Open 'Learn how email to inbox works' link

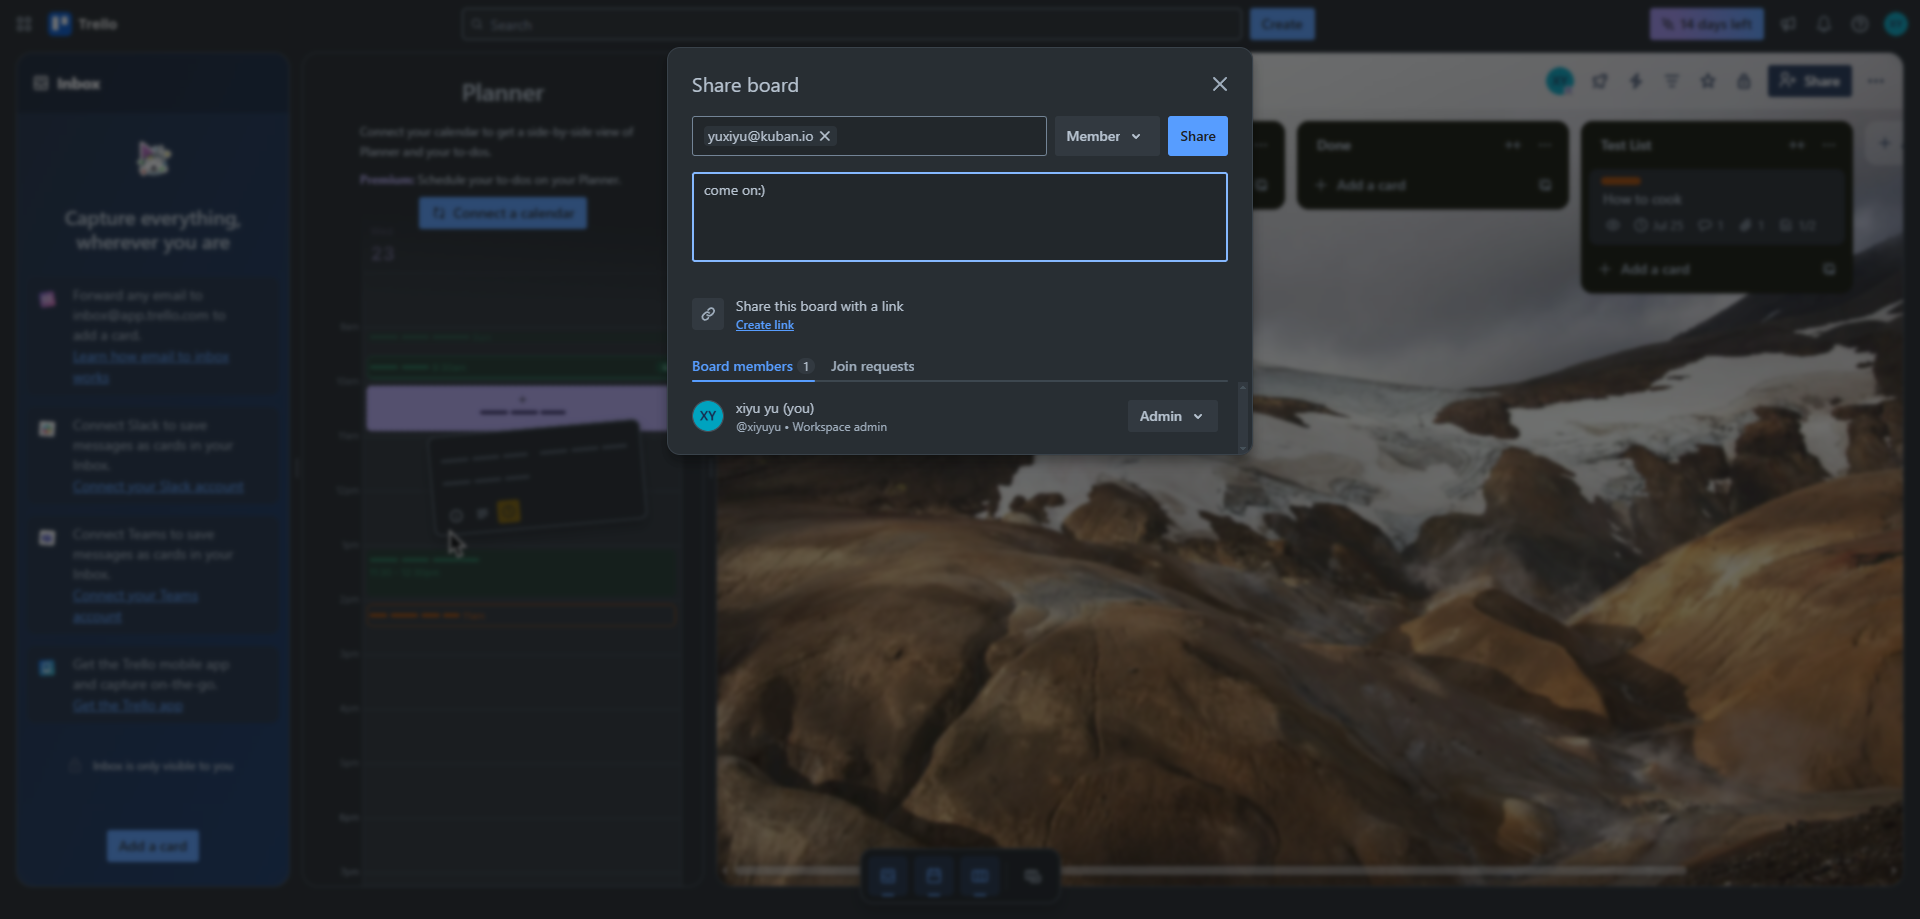pos(151,367)
